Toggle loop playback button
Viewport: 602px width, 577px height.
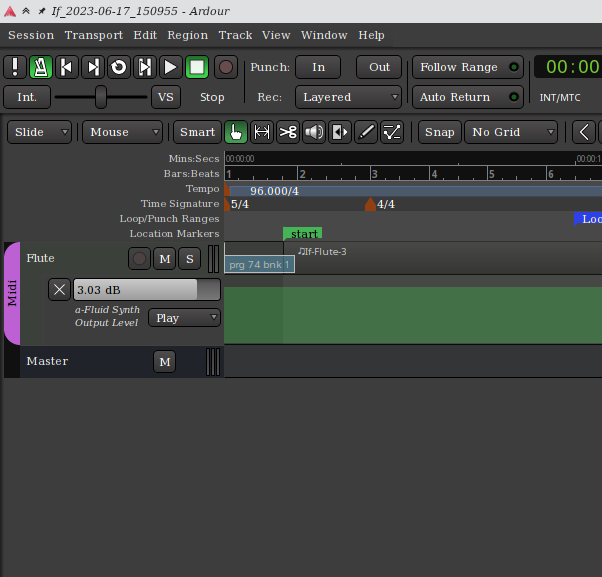[119, 67]
